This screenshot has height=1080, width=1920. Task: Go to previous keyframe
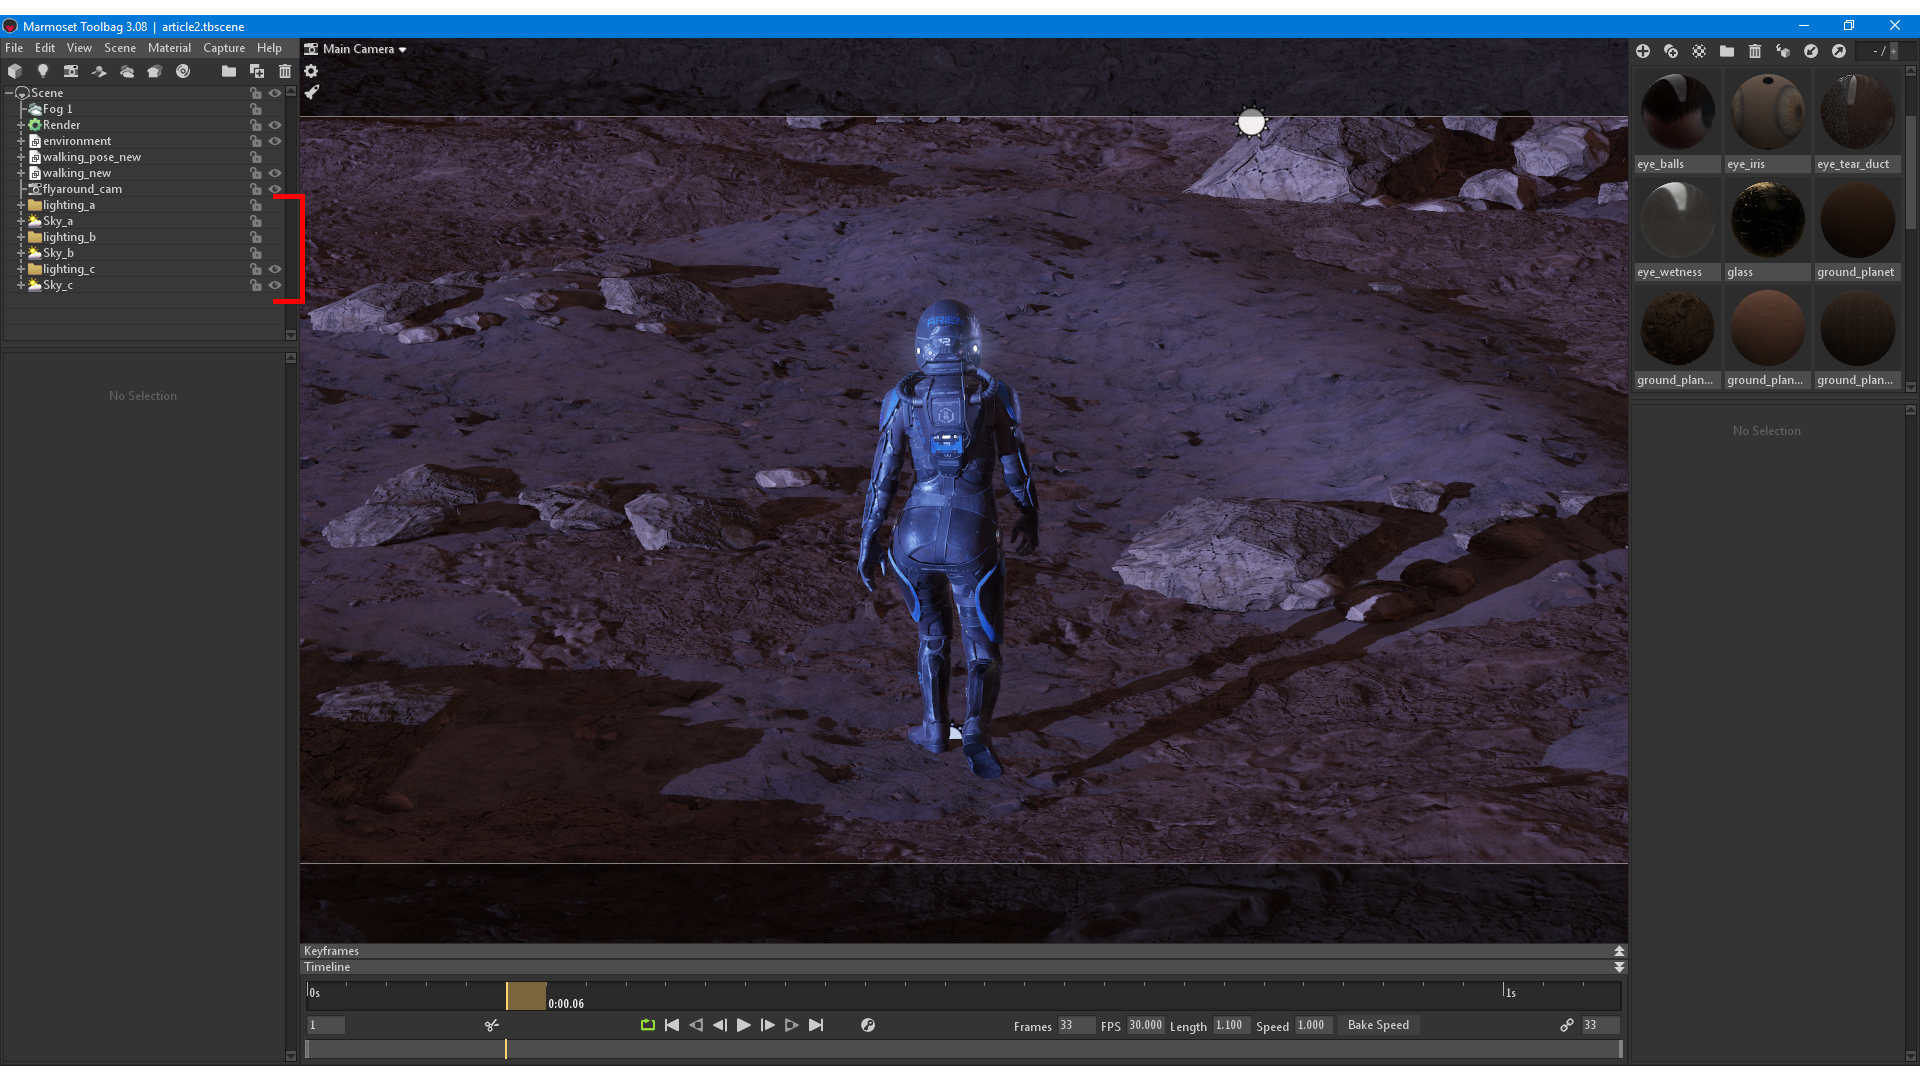(696, 1025)
